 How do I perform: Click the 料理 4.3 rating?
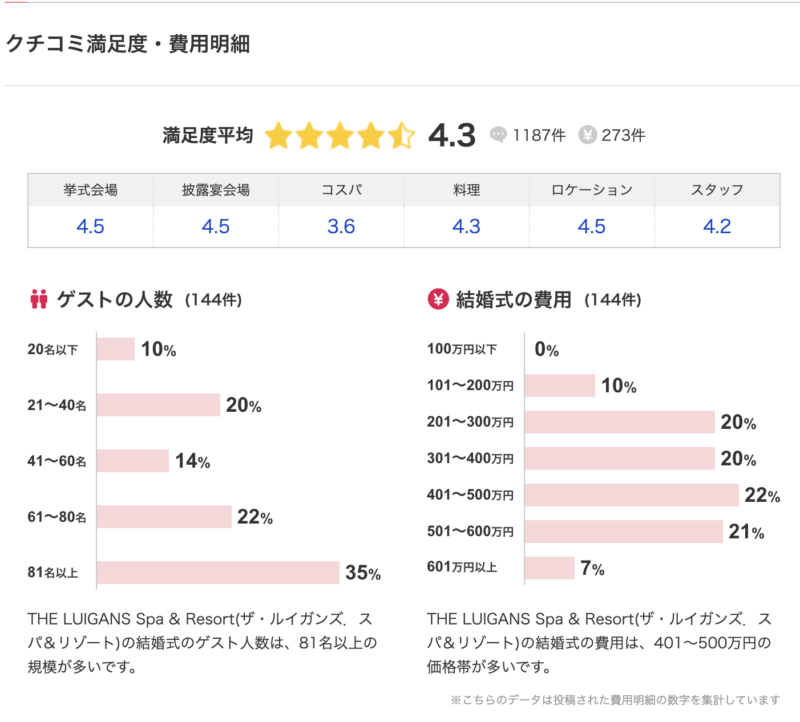click(466, 227)
